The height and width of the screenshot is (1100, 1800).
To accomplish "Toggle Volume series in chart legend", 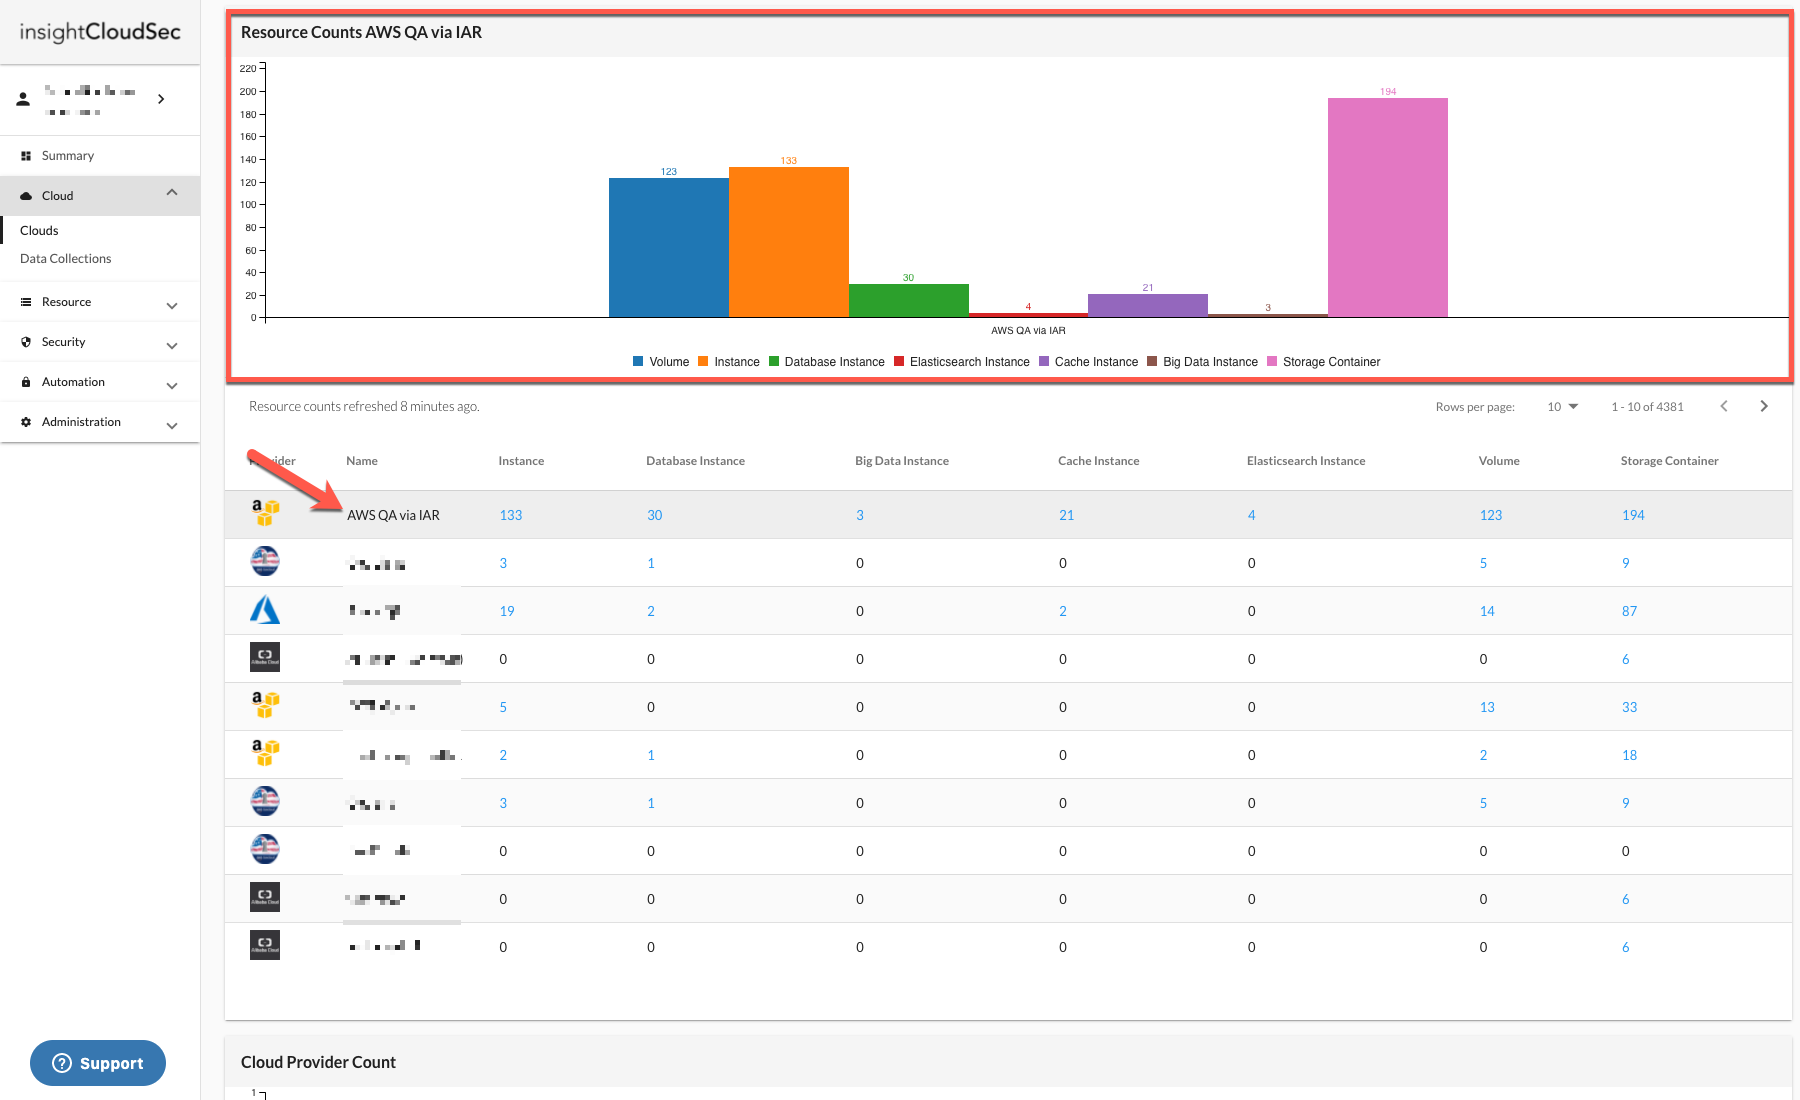I will (661, 362).
